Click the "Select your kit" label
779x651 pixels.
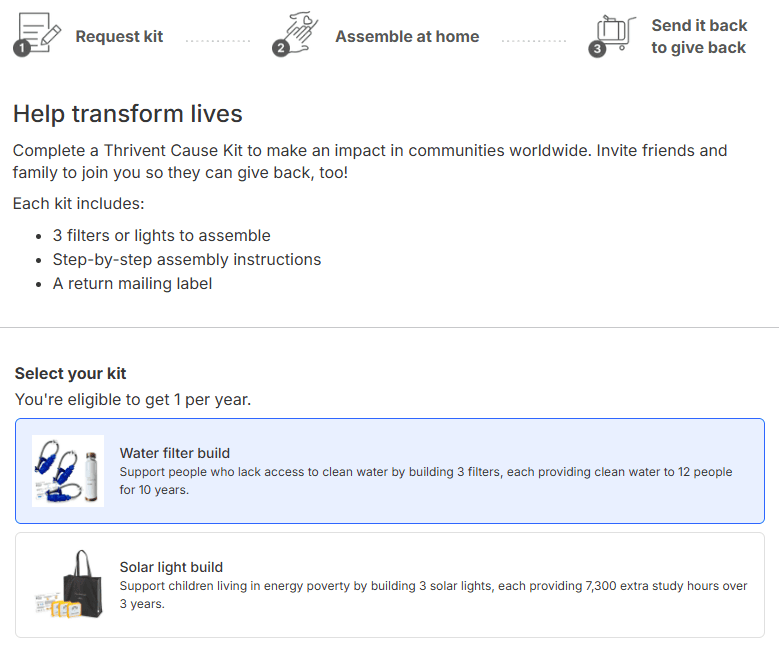pyautogui.click(x=71, y=374)
